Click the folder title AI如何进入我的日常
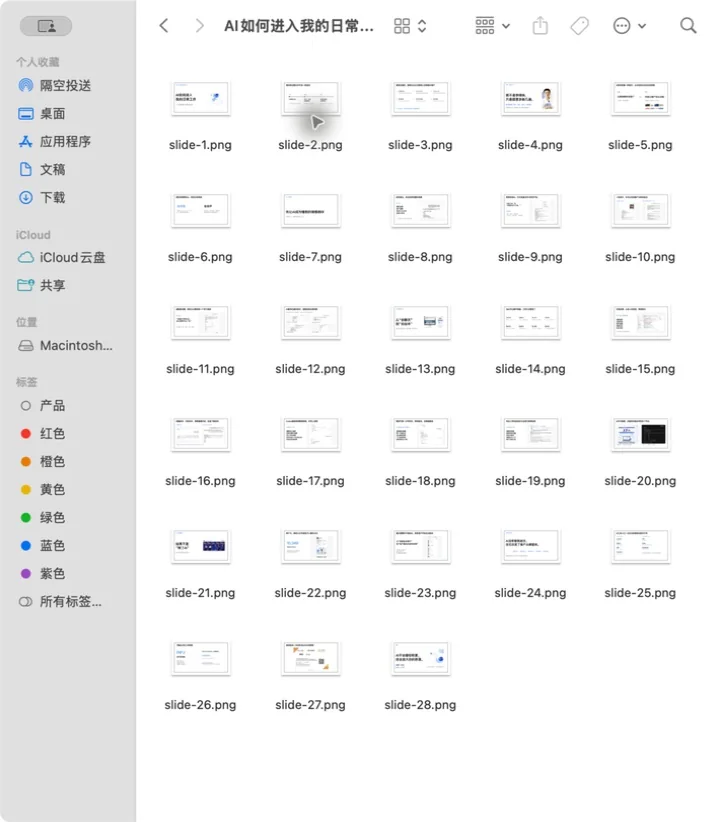Image resolution: width=716 pixels, height=822 pixels. point(299,26)
